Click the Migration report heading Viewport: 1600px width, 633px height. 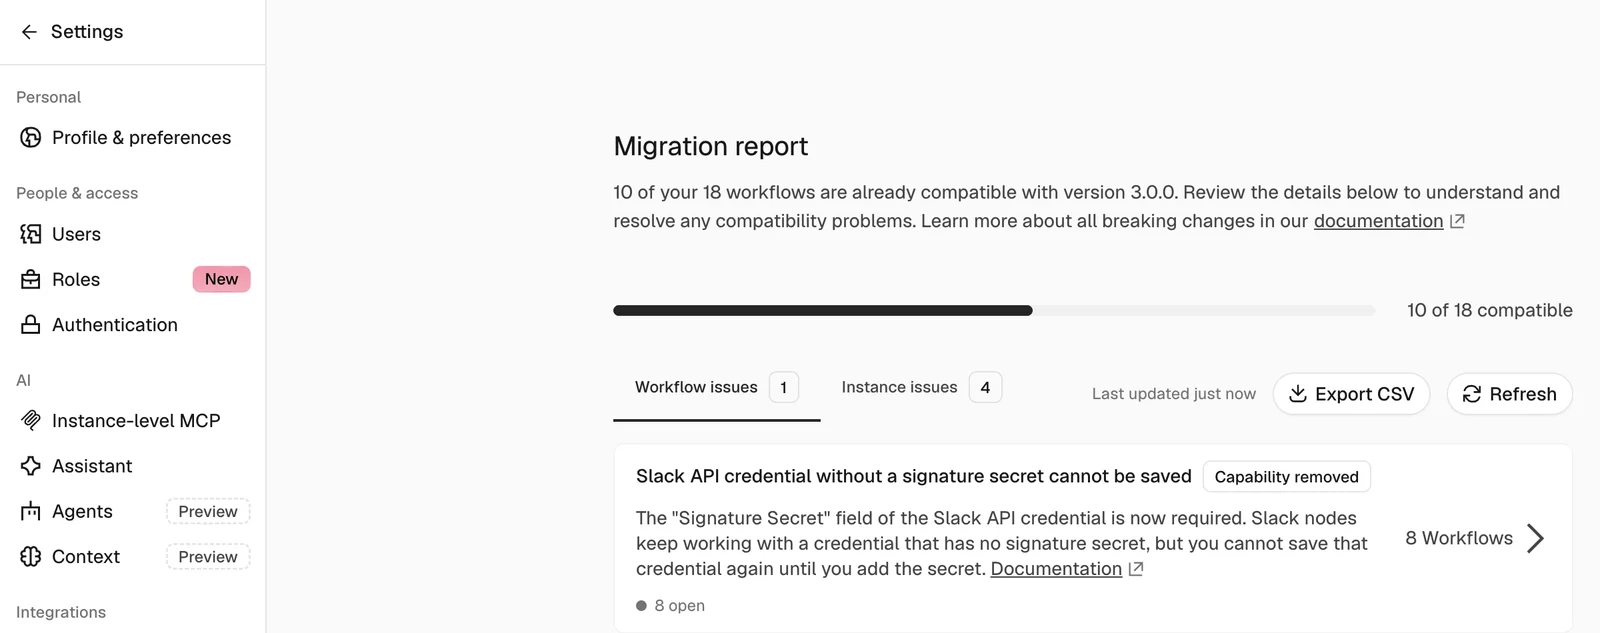[x=711, y=146]
